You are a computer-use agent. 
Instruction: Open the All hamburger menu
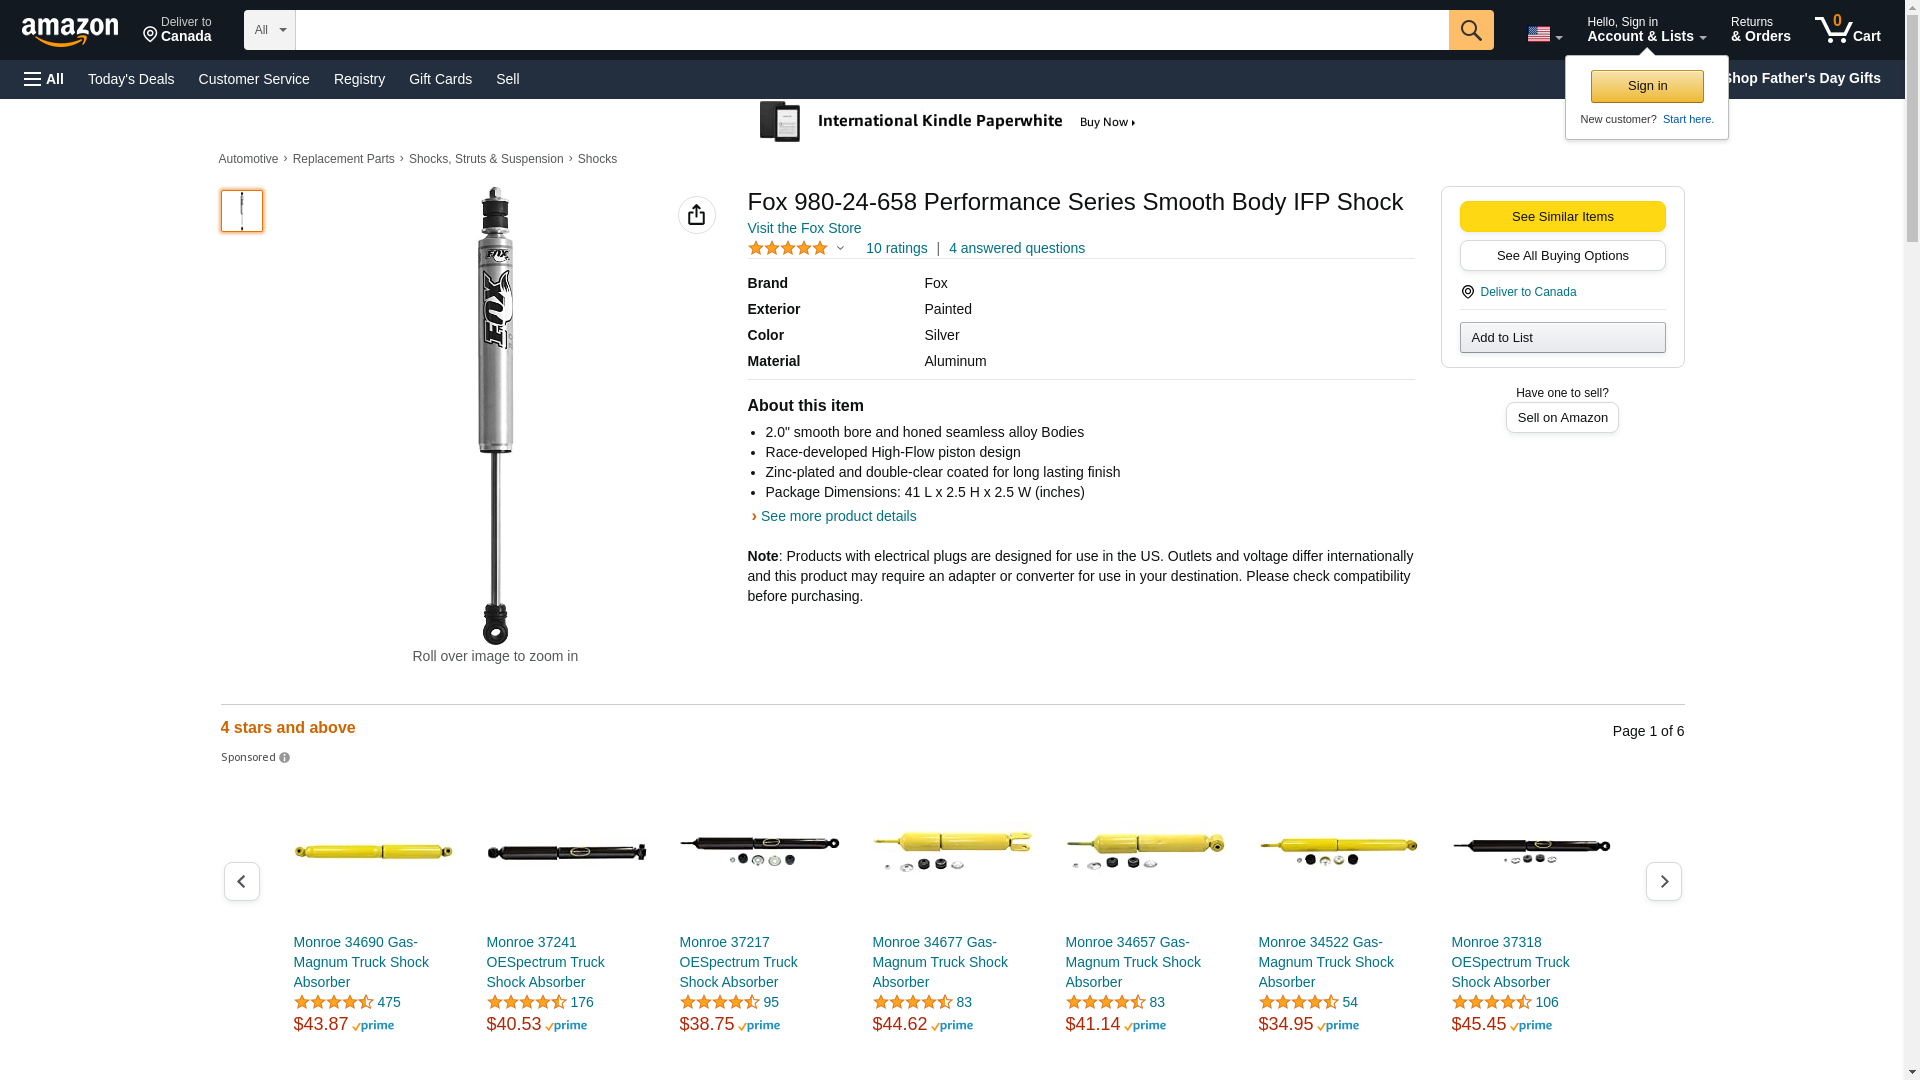tap(44, 79)
